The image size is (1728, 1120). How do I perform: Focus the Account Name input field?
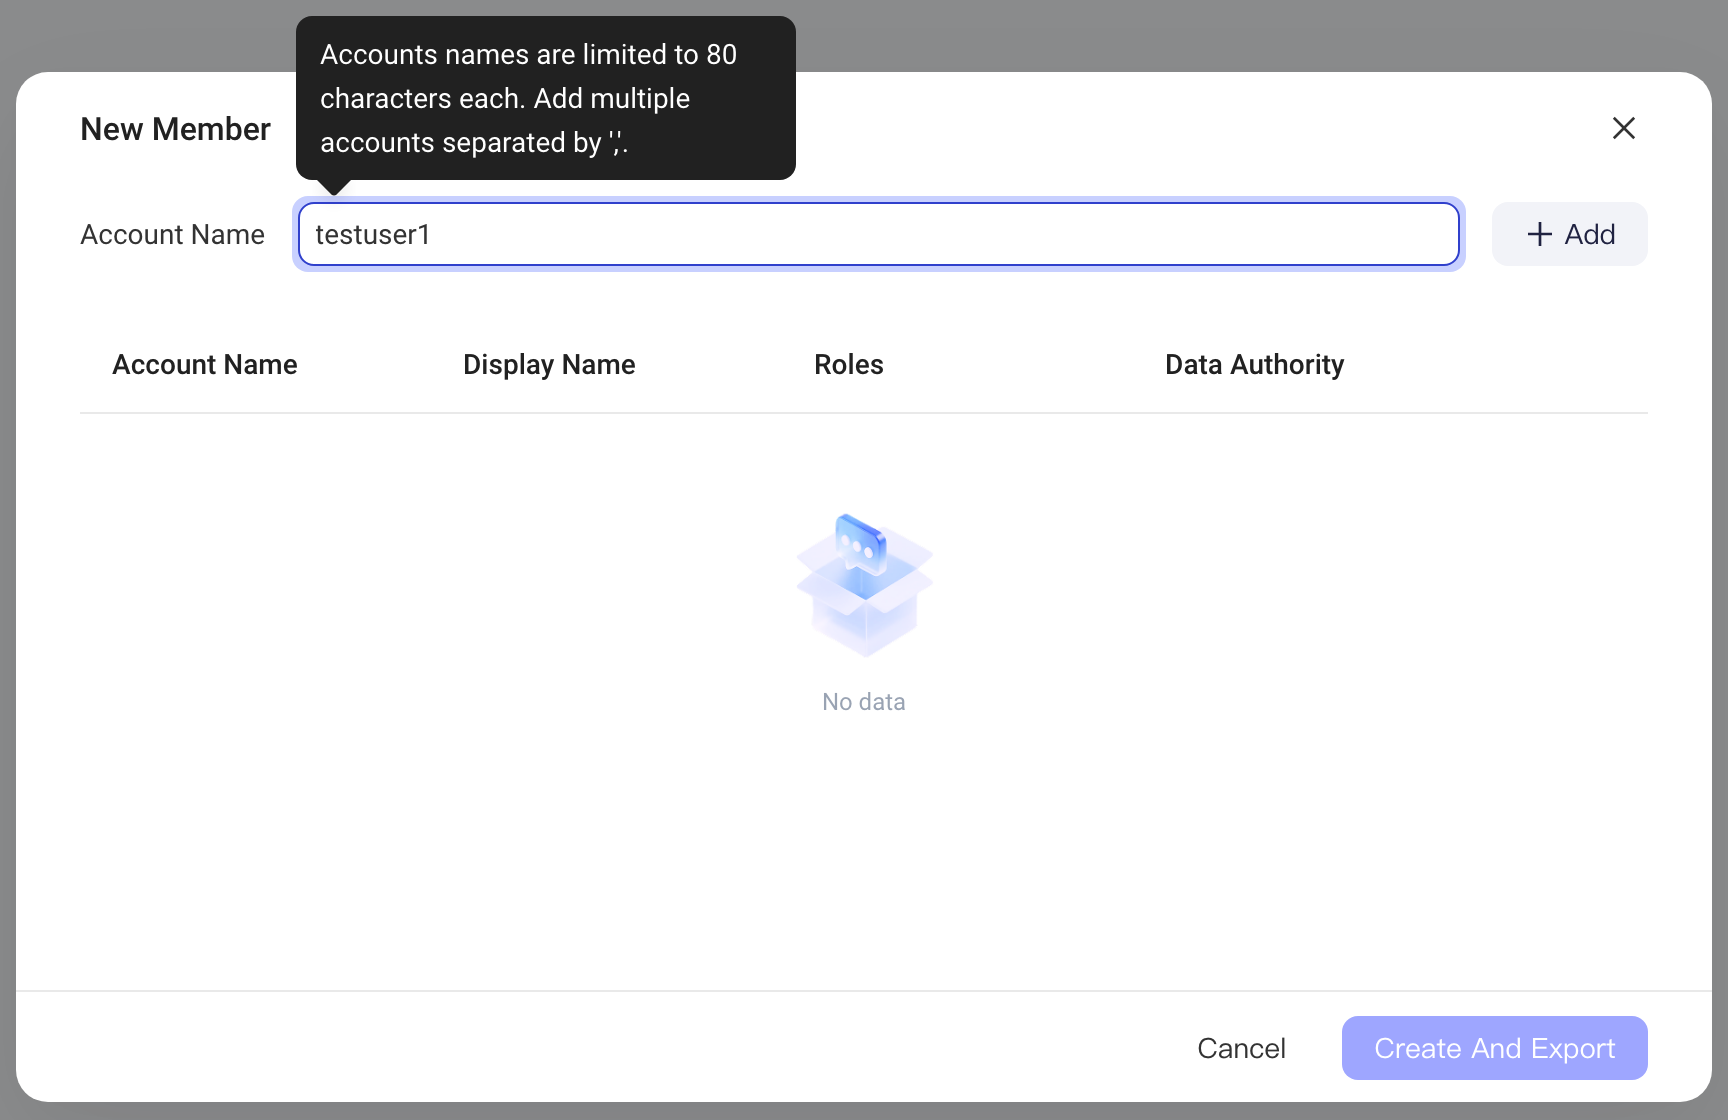tap(878, 234)
